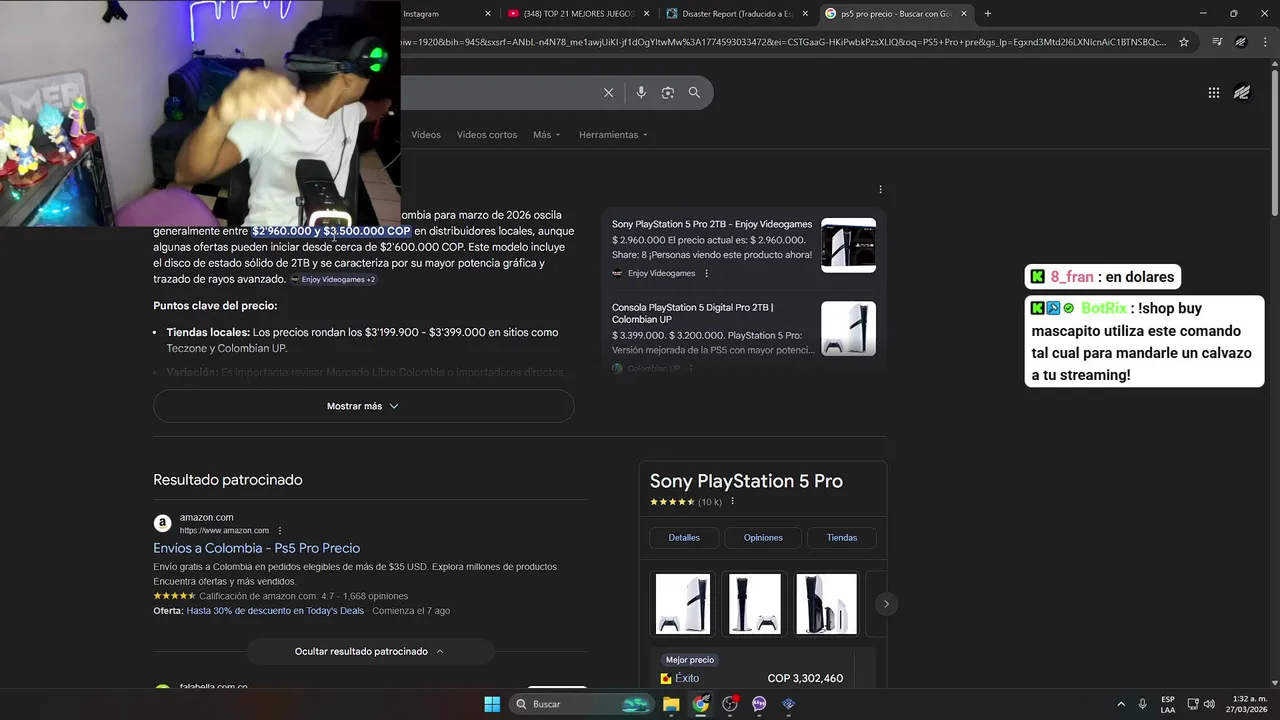Click the first PS5 Pro product image thumbnail

pos(683,604)
